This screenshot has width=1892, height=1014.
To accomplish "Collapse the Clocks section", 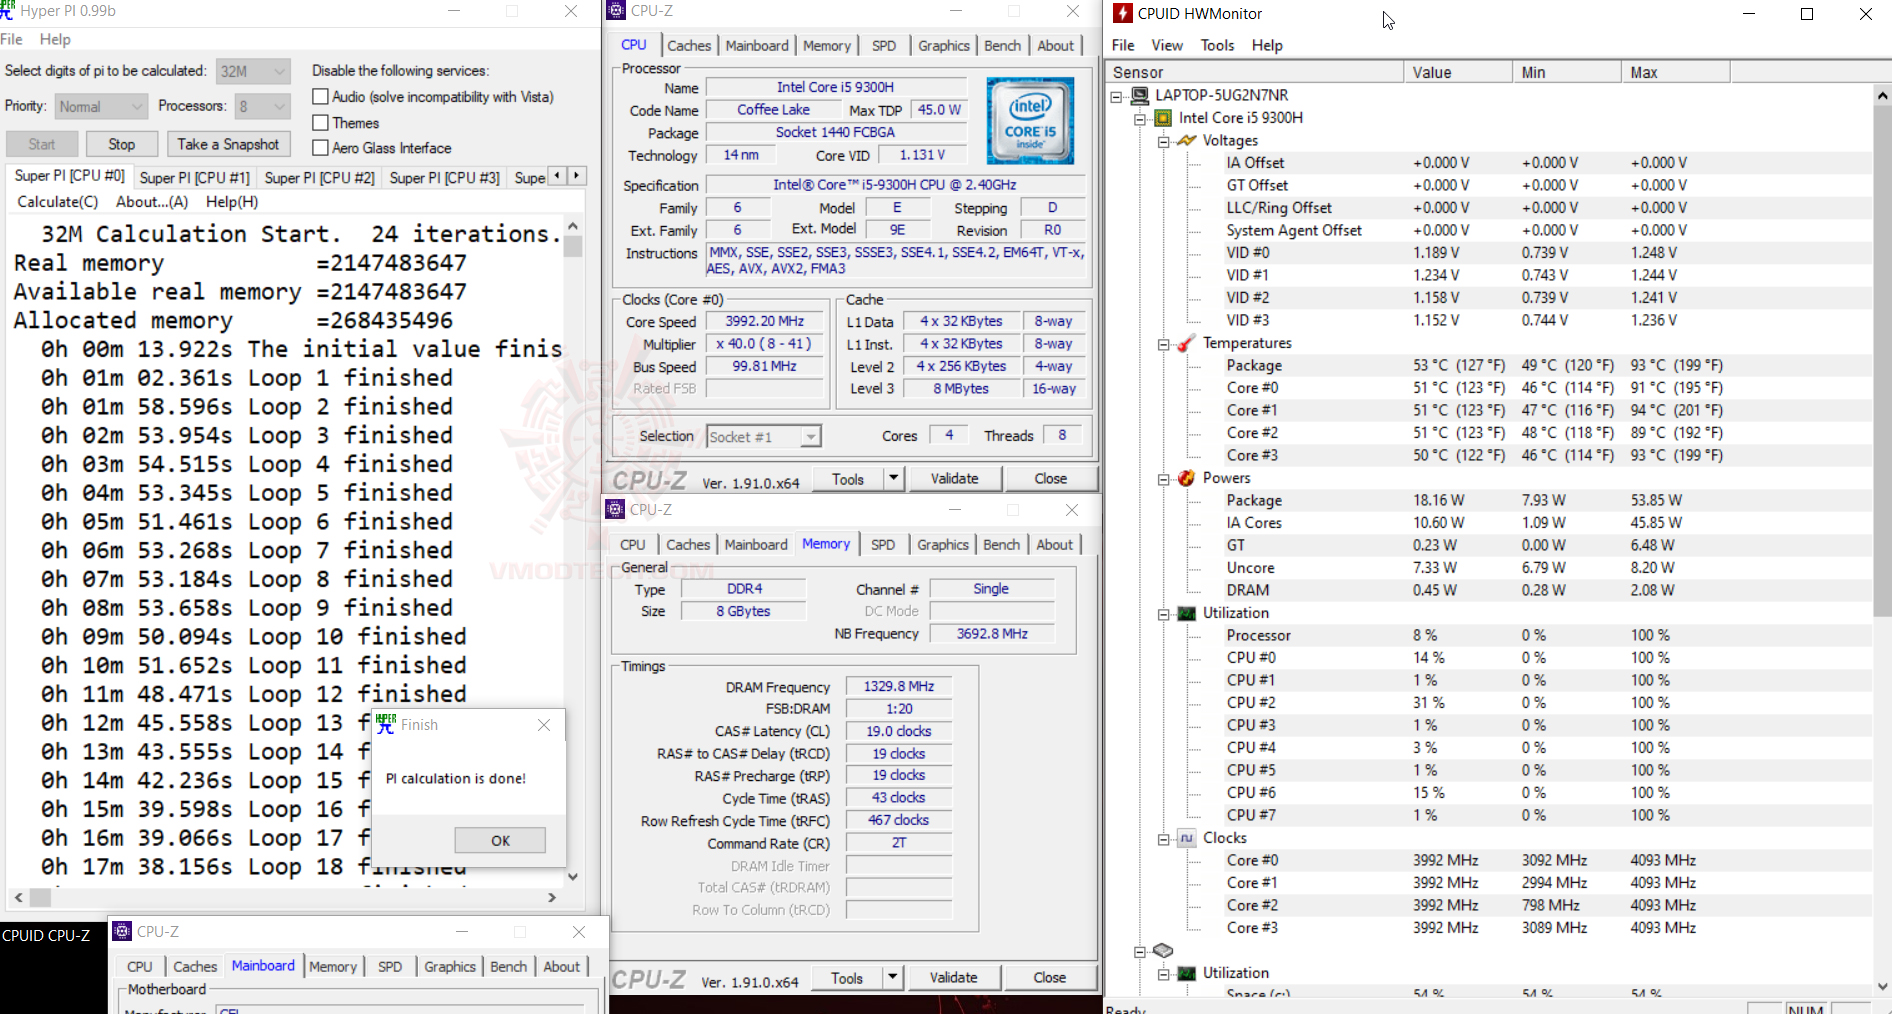I will [1164, 839].
